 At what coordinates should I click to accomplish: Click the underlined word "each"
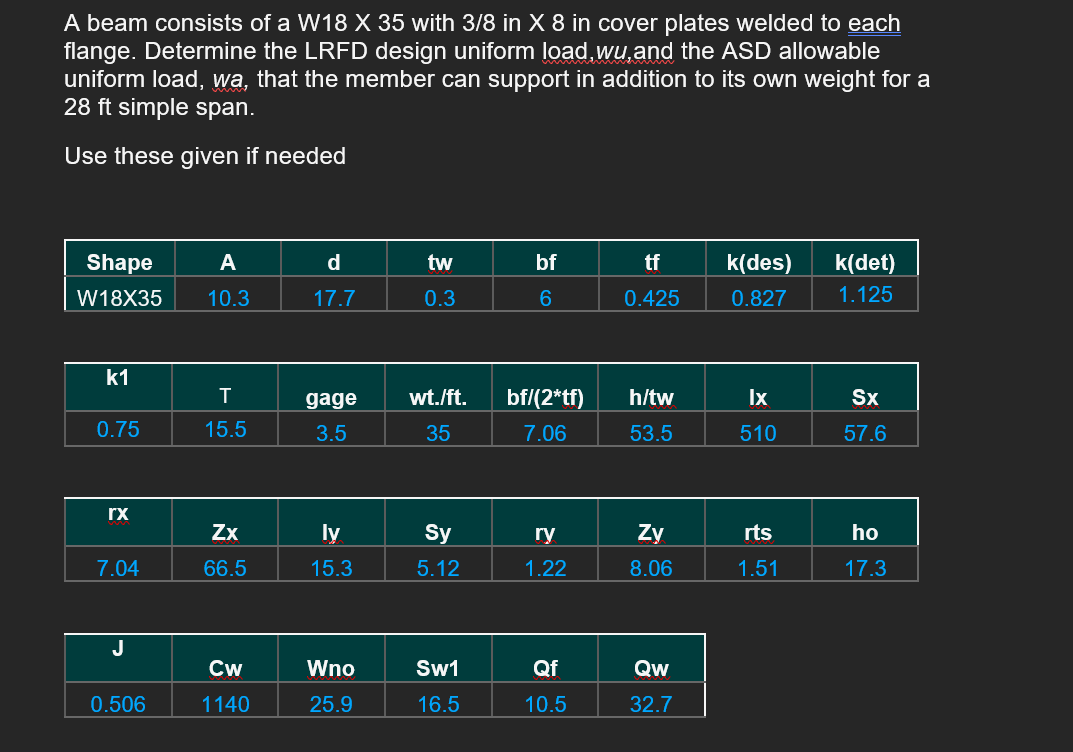point(875,23)
